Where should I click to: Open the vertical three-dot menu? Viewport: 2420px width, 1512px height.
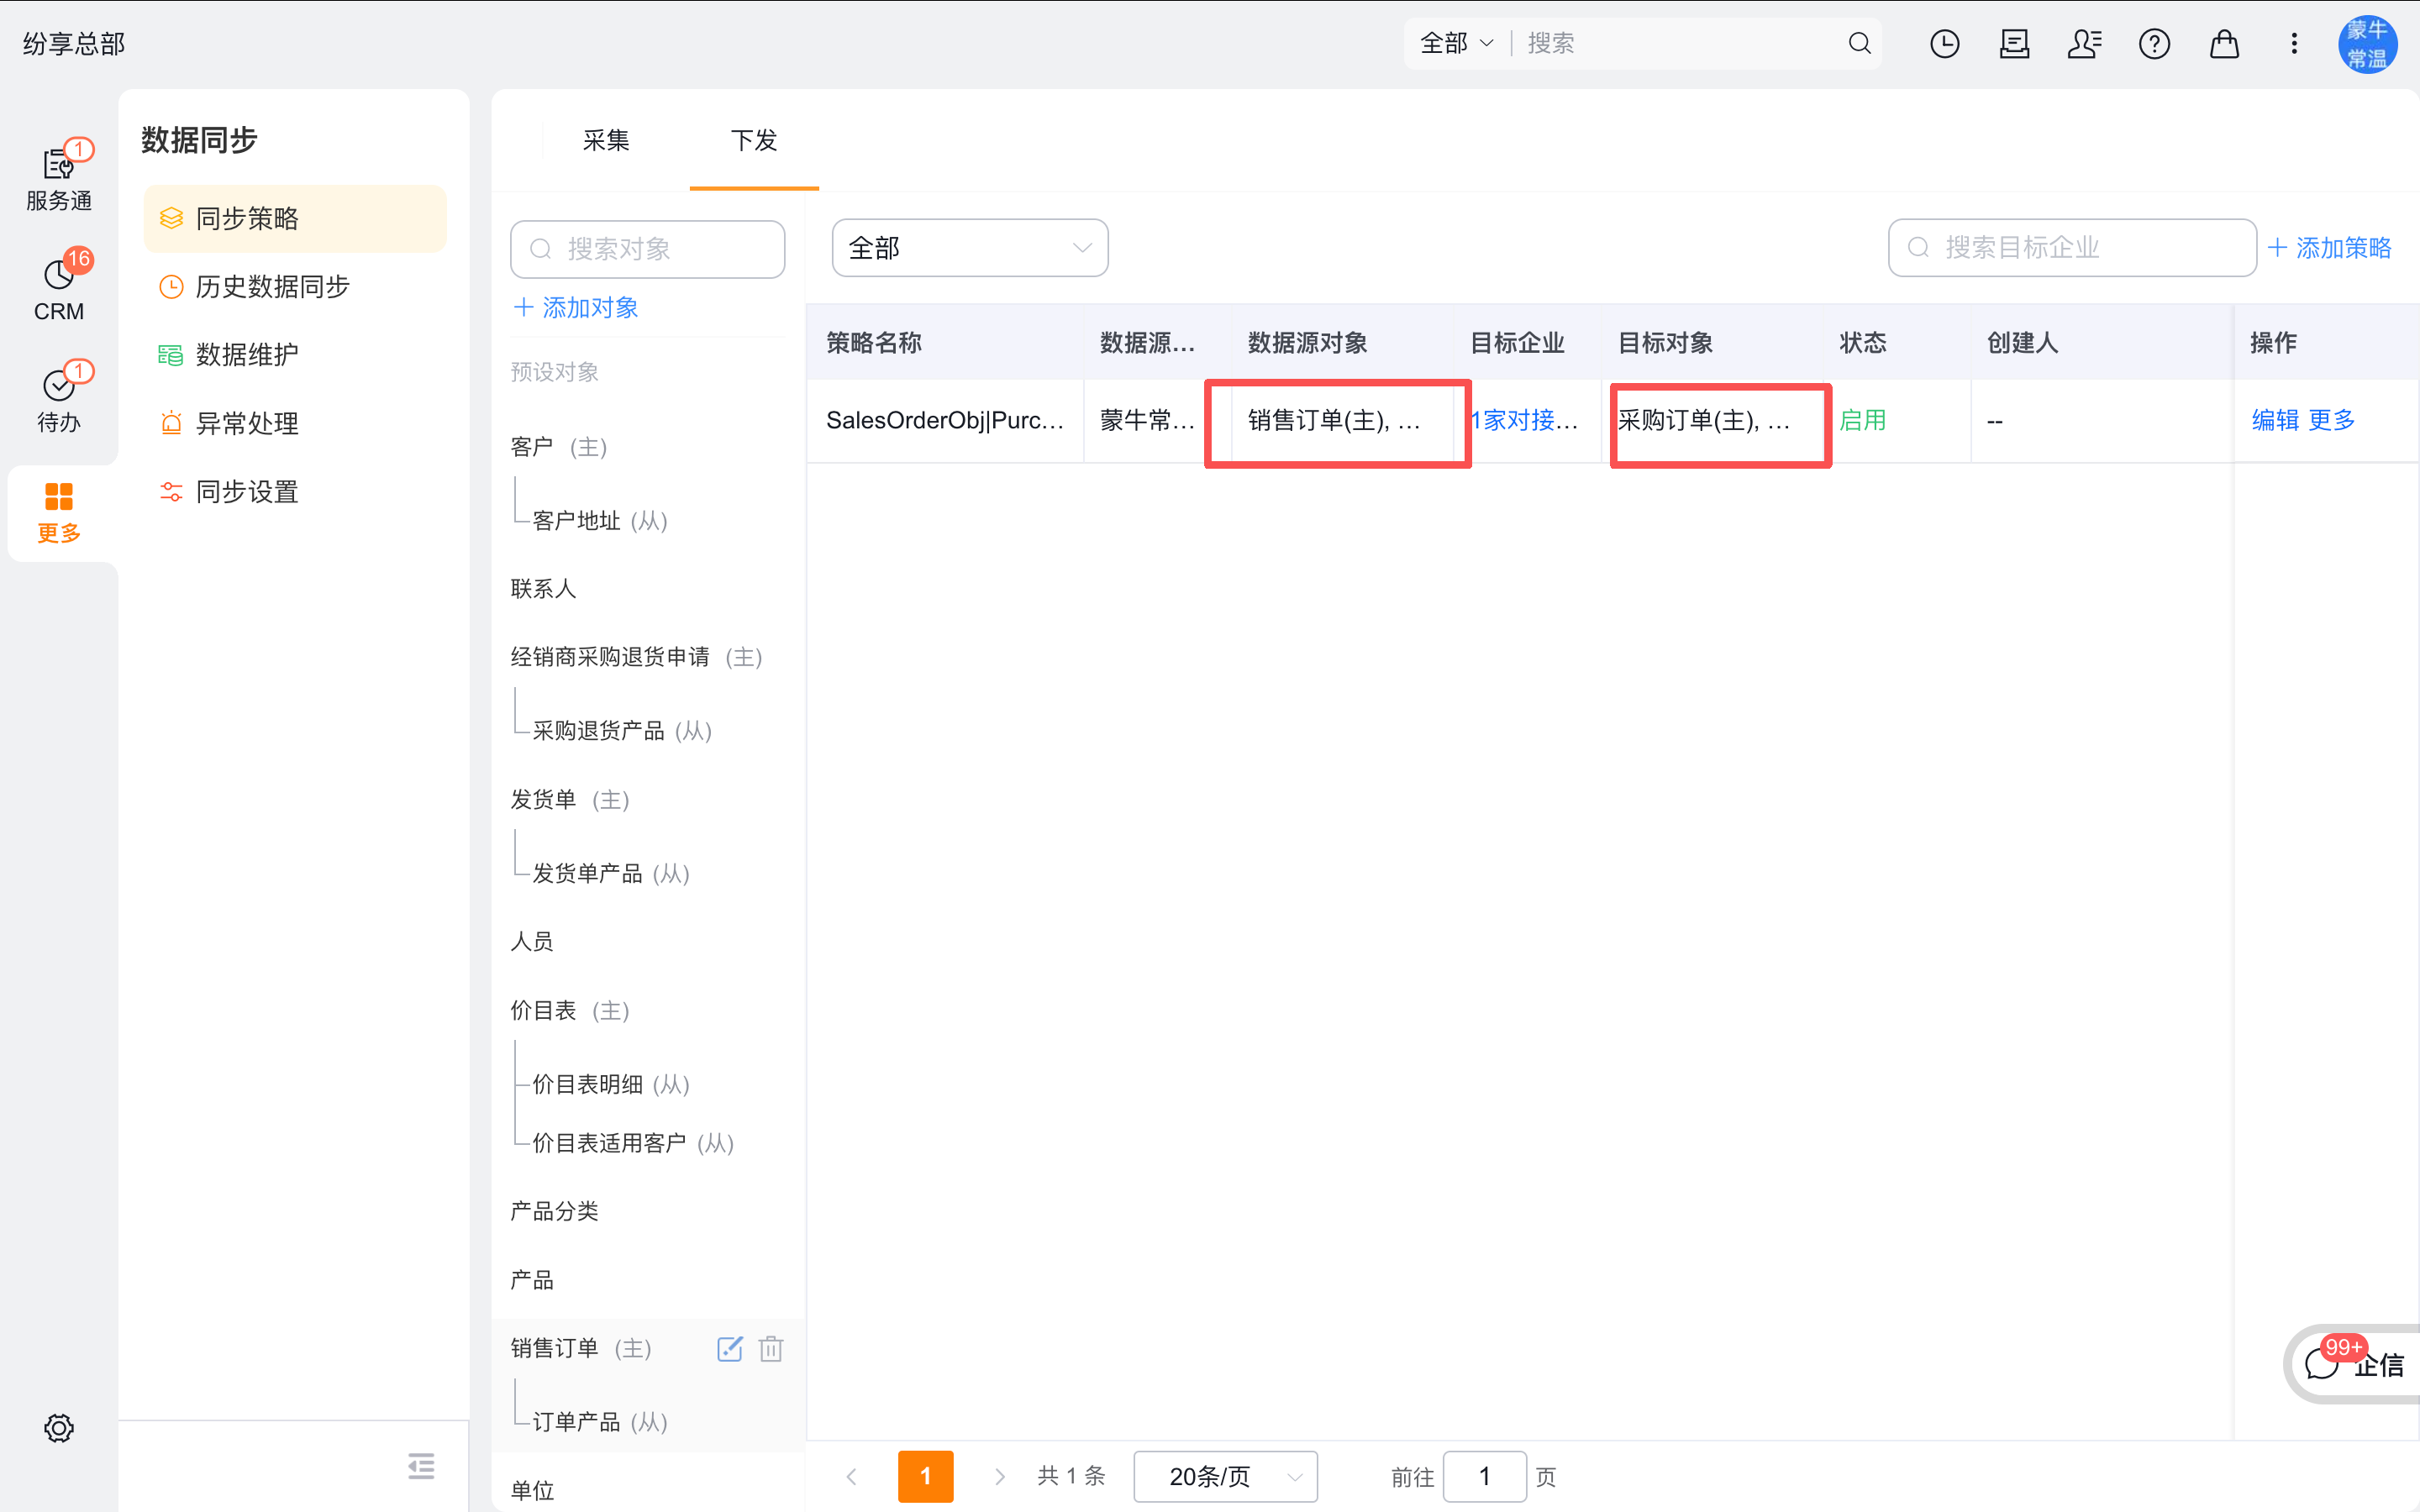coord(2294,43)
